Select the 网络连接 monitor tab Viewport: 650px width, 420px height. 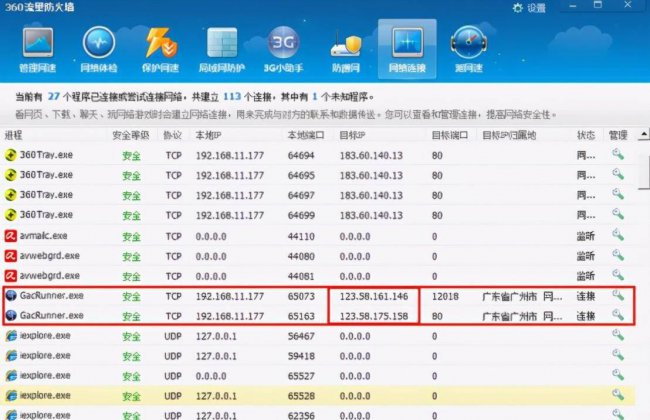407,49
